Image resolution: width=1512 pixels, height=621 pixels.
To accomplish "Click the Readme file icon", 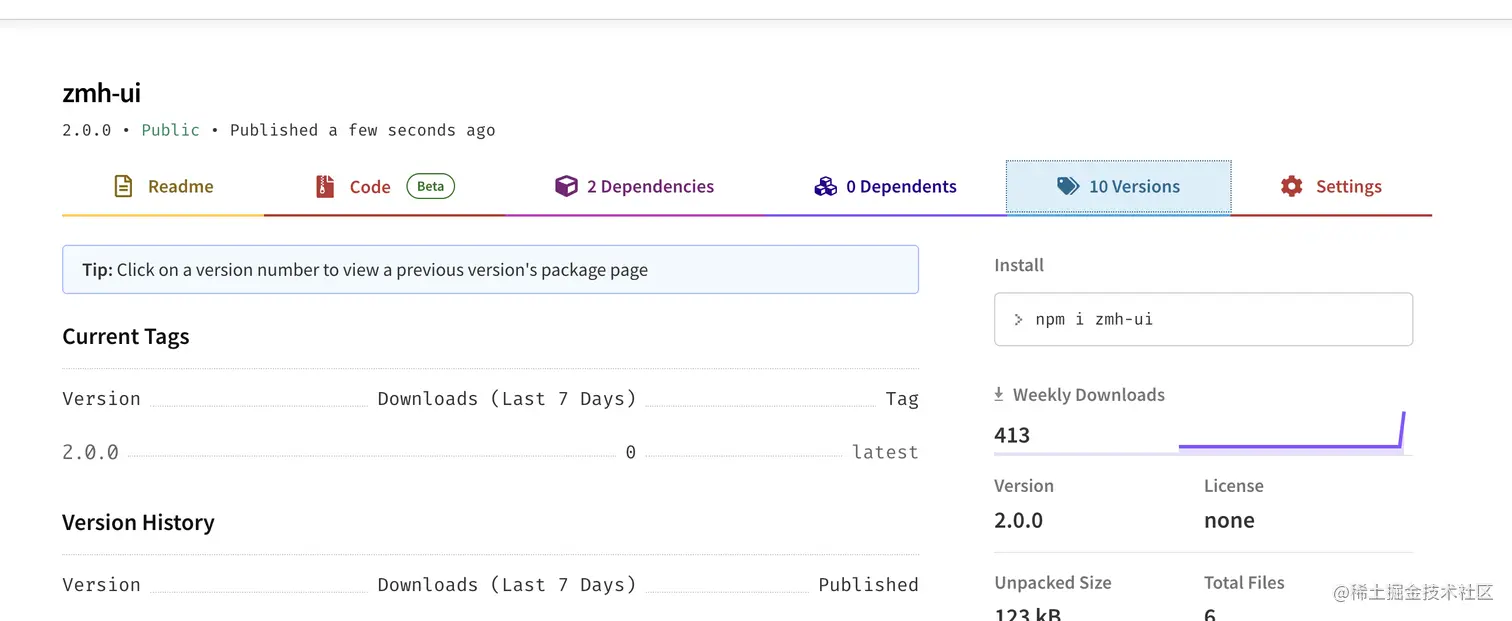I will 123,186.
